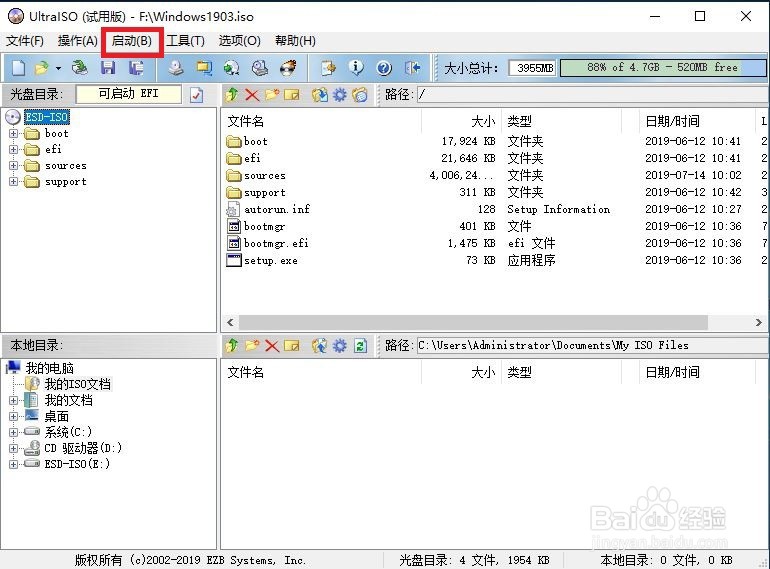The image size is (770, 569).
Task: Select ESD-ISO root in disc tree
Action: 47,117
